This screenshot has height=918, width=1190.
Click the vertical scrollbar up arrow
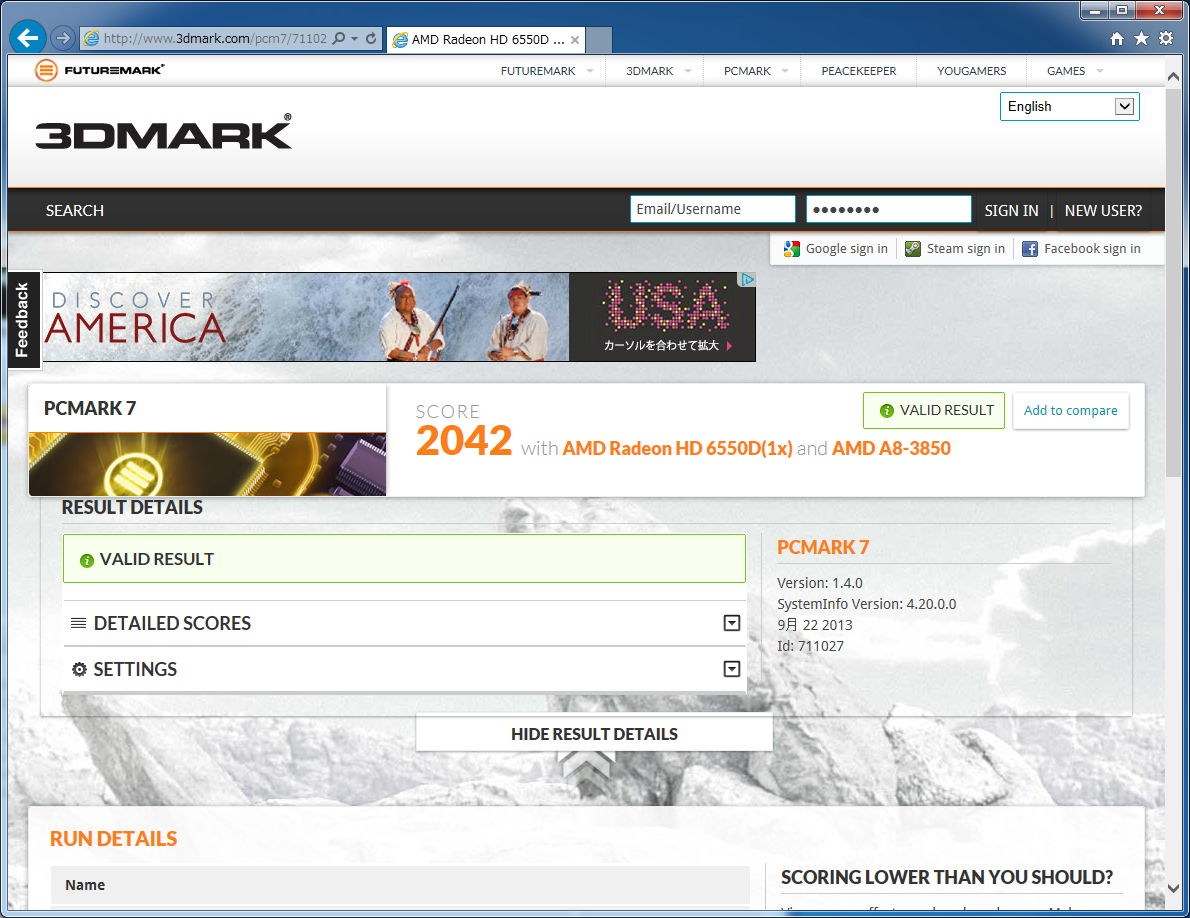click(x=1173, y=77)
